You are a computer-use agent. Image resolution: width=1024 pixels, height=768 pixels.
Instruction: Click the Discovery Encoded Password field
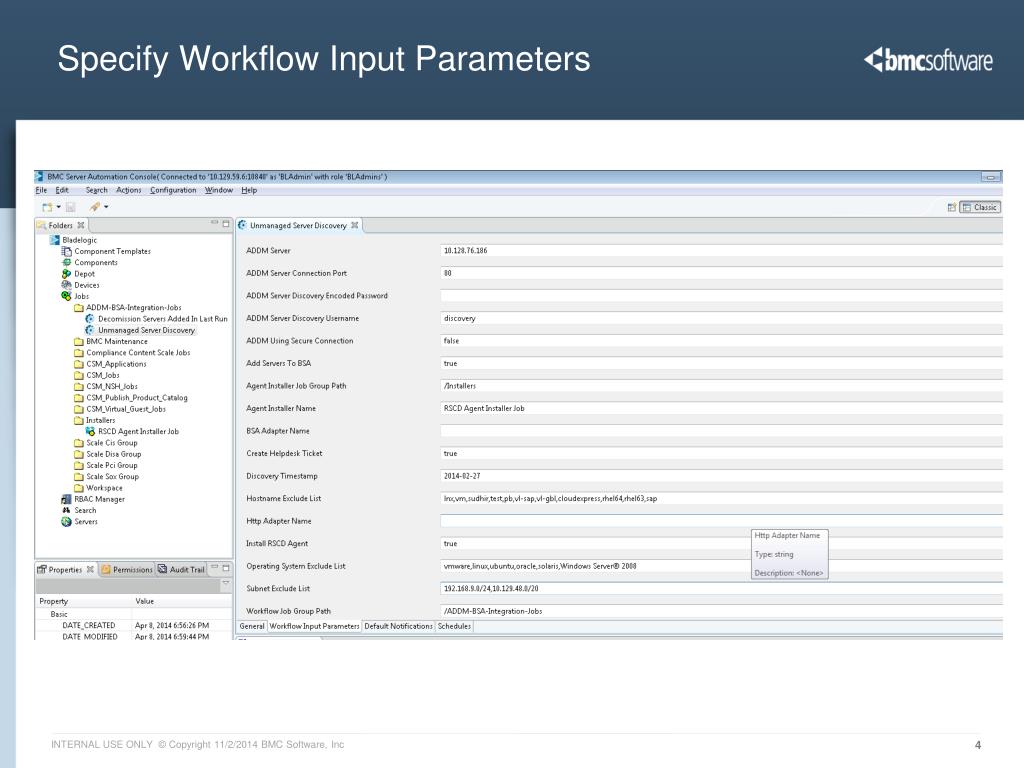pyautogui.click(x=721, y=296)
